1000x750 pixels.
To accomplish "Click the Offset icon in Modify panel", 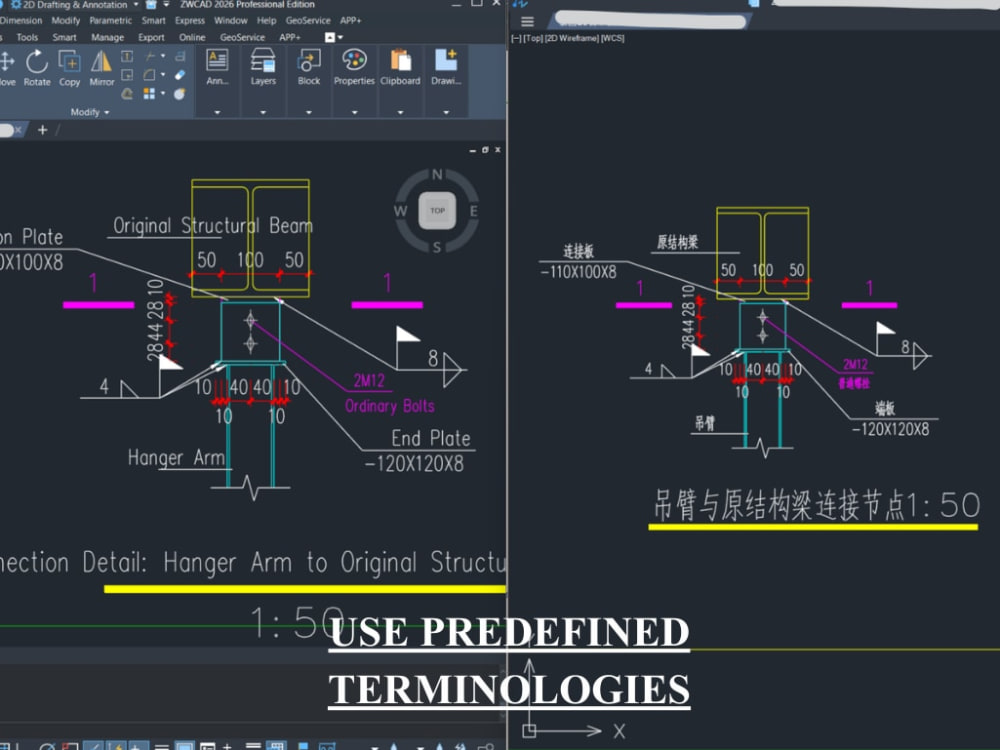I will (x=127, y=94).
